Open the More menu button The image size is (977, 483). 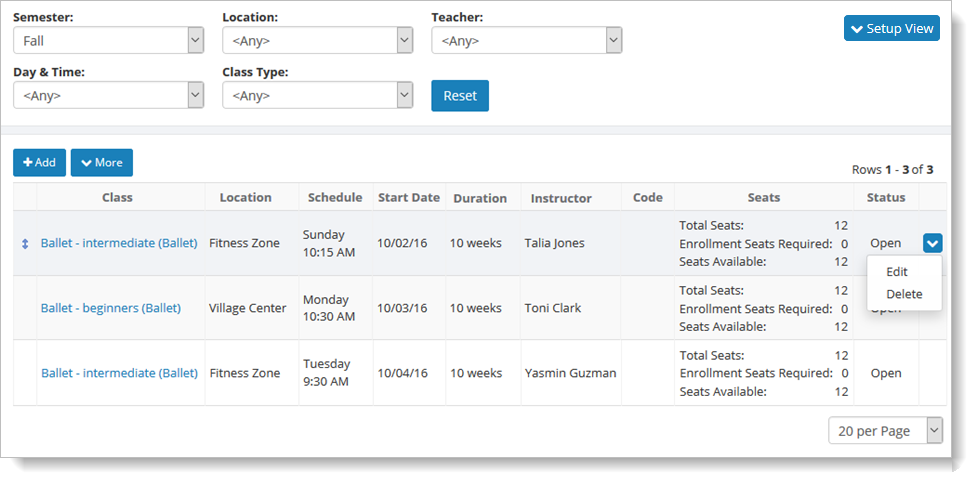point(101,163)
